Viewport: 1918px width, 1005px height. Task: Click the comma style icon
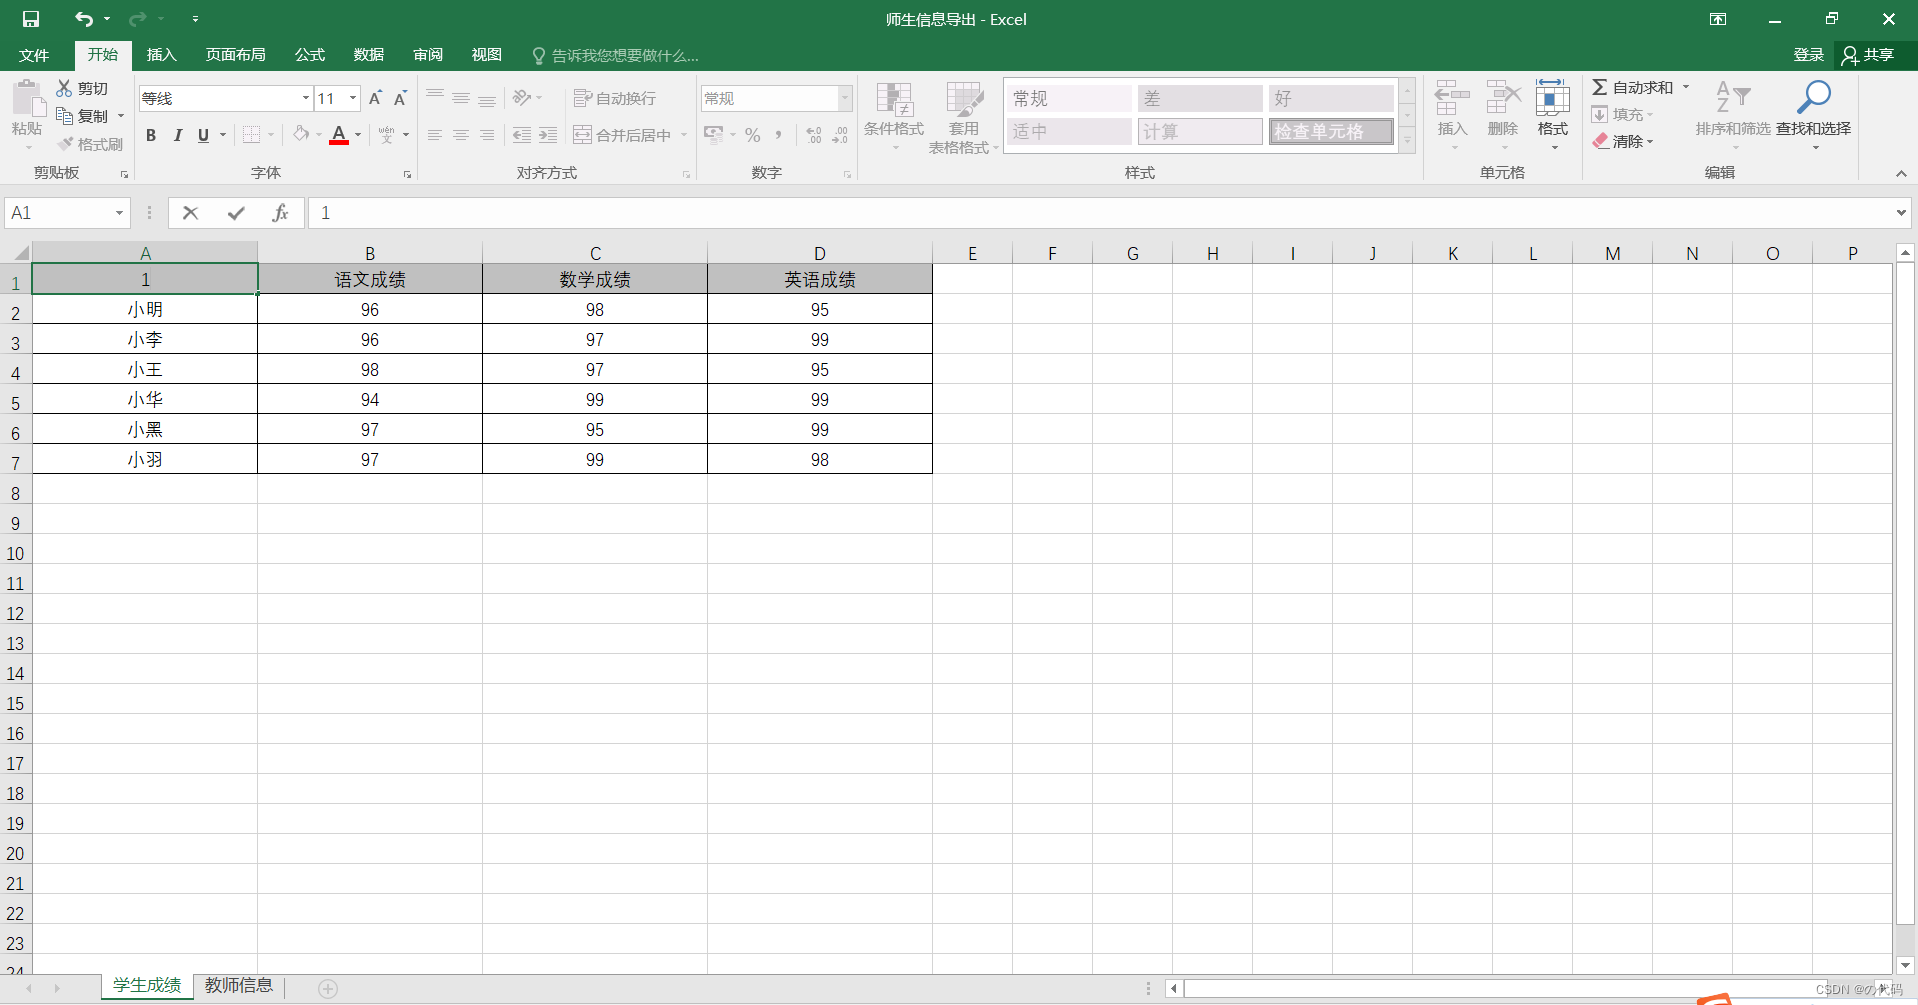click(x=779, y=134)
